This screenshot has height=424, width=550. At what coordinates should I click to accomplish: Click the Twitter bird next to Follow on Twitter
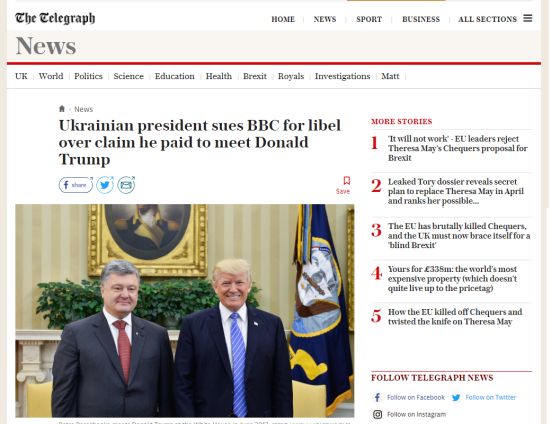(x=456, y=398)
